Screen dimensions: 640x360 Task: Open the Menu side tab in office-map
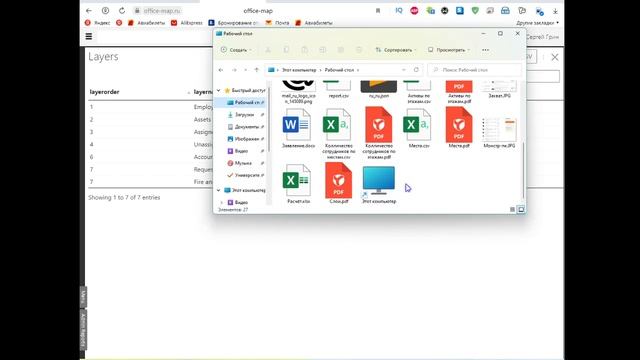click(x=83, y=297)
